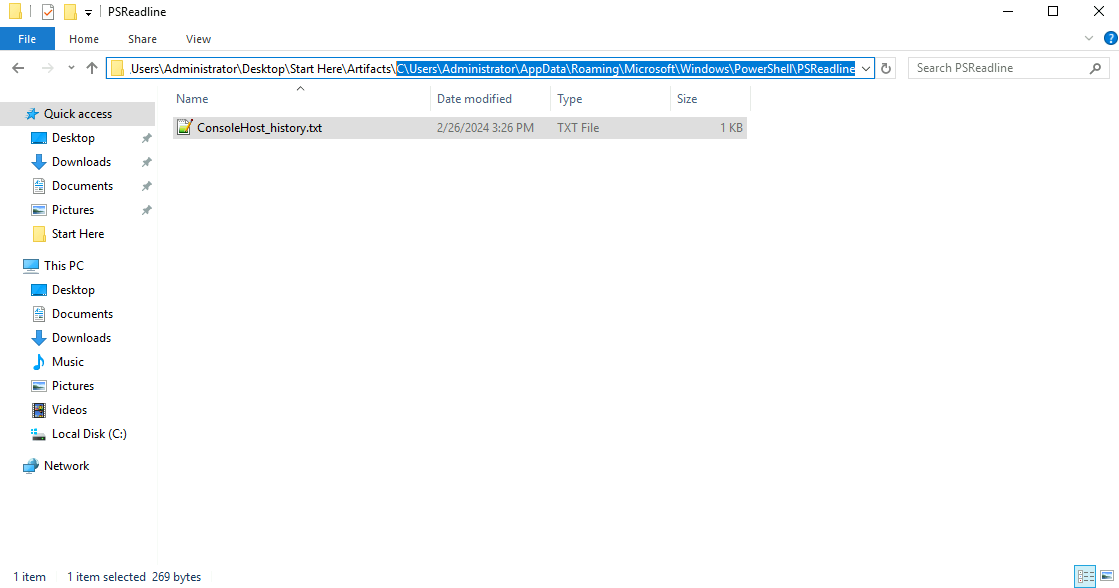The height and width of the screenshot is (588, 1119).
Task: Click the Local Disk drive icon
Action: (39, 434)
